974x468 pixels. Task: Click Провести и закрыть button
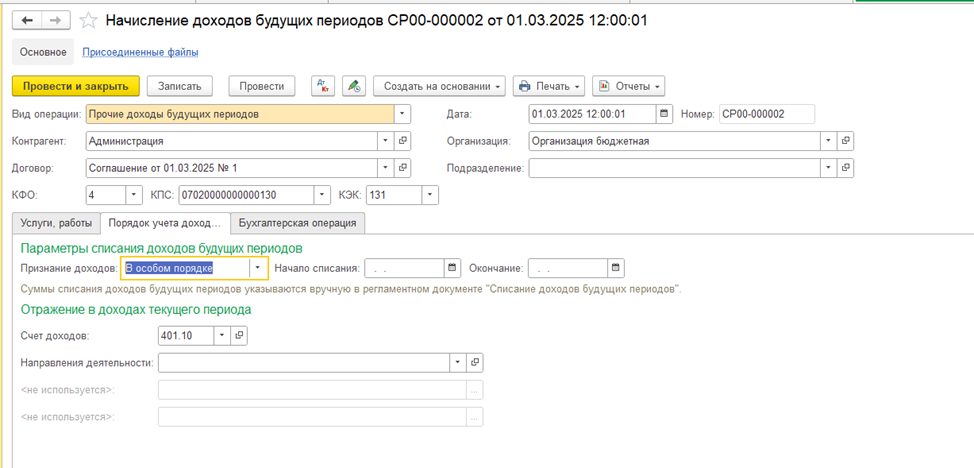point(76,86)
